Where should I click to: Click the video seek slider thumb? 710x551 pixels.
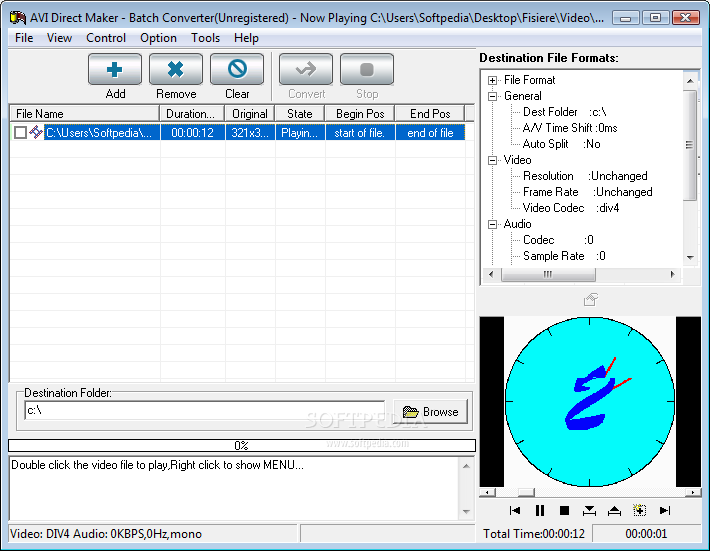[x=526, y=492]
